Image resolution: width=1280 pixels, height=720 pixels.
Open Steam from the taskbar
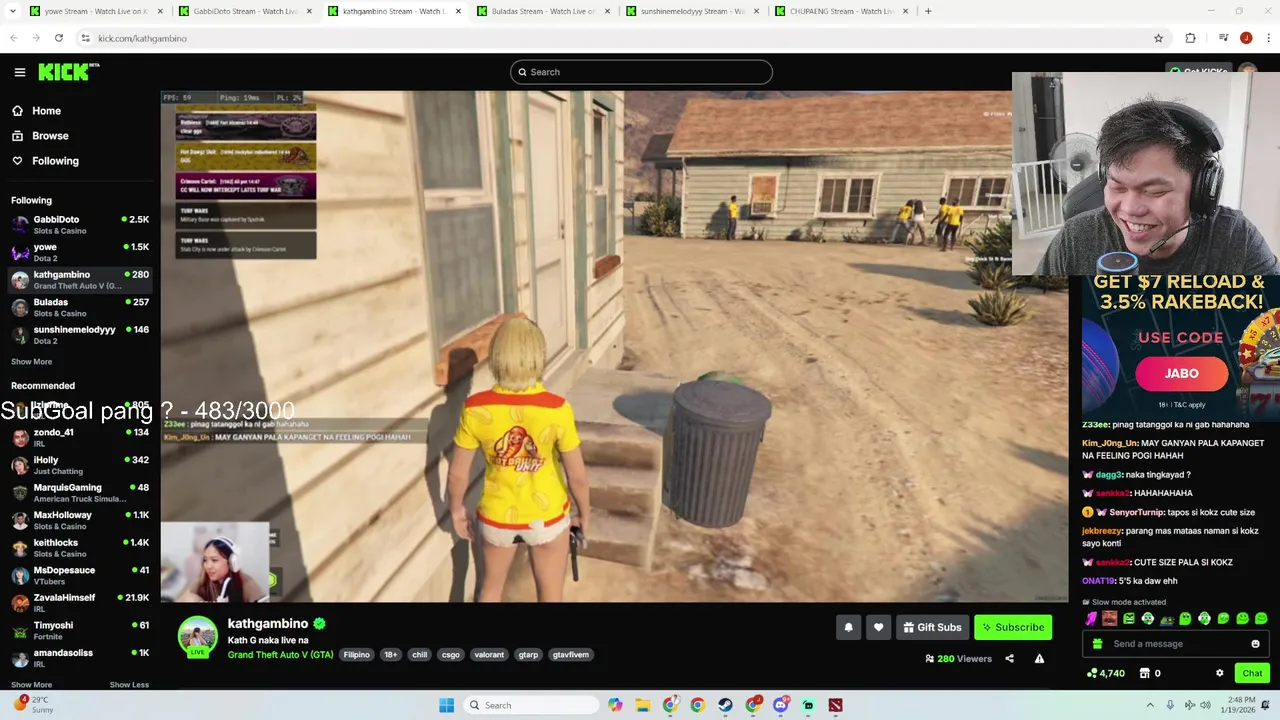point(725,705)
